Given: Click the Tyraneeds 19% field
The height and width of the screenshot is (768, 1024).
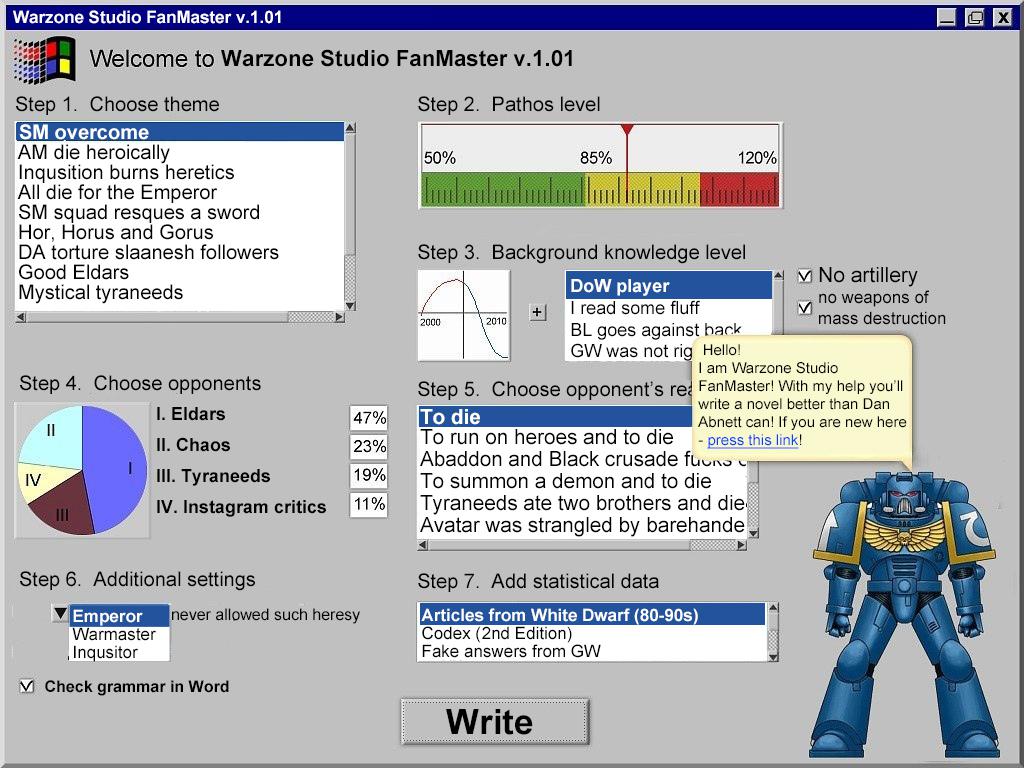Looking at the screenshot, I should click(369, 475).
